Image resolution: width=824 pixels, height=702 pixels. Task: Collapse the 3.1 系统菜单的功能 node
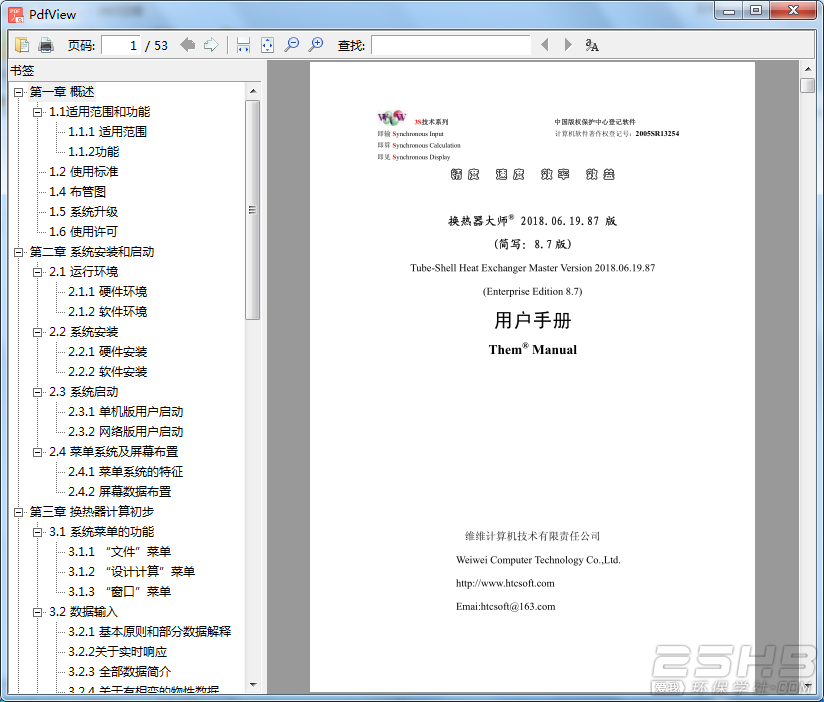(x=37, y=532)
